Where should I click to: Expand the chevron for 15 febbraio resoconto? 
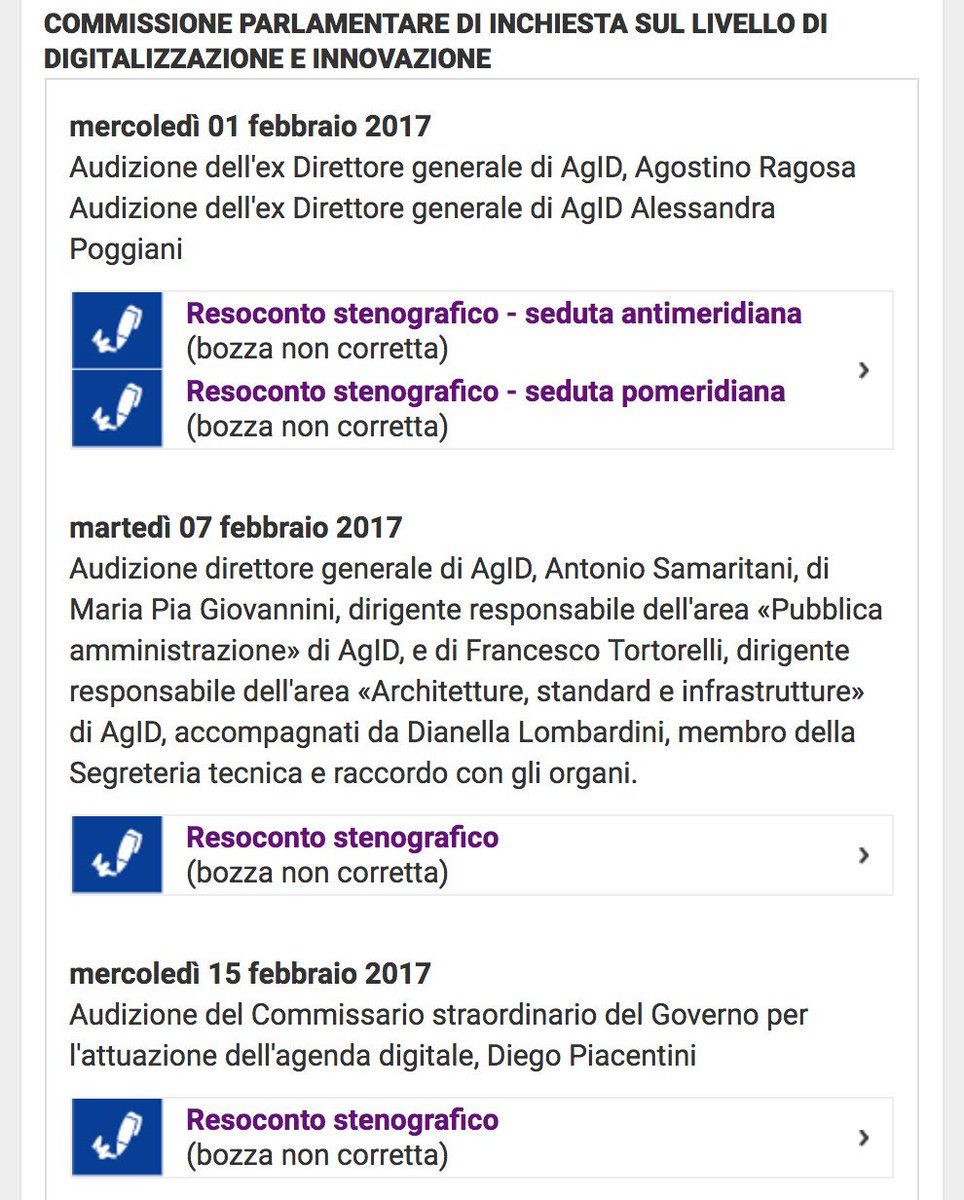click(864, 1137)
